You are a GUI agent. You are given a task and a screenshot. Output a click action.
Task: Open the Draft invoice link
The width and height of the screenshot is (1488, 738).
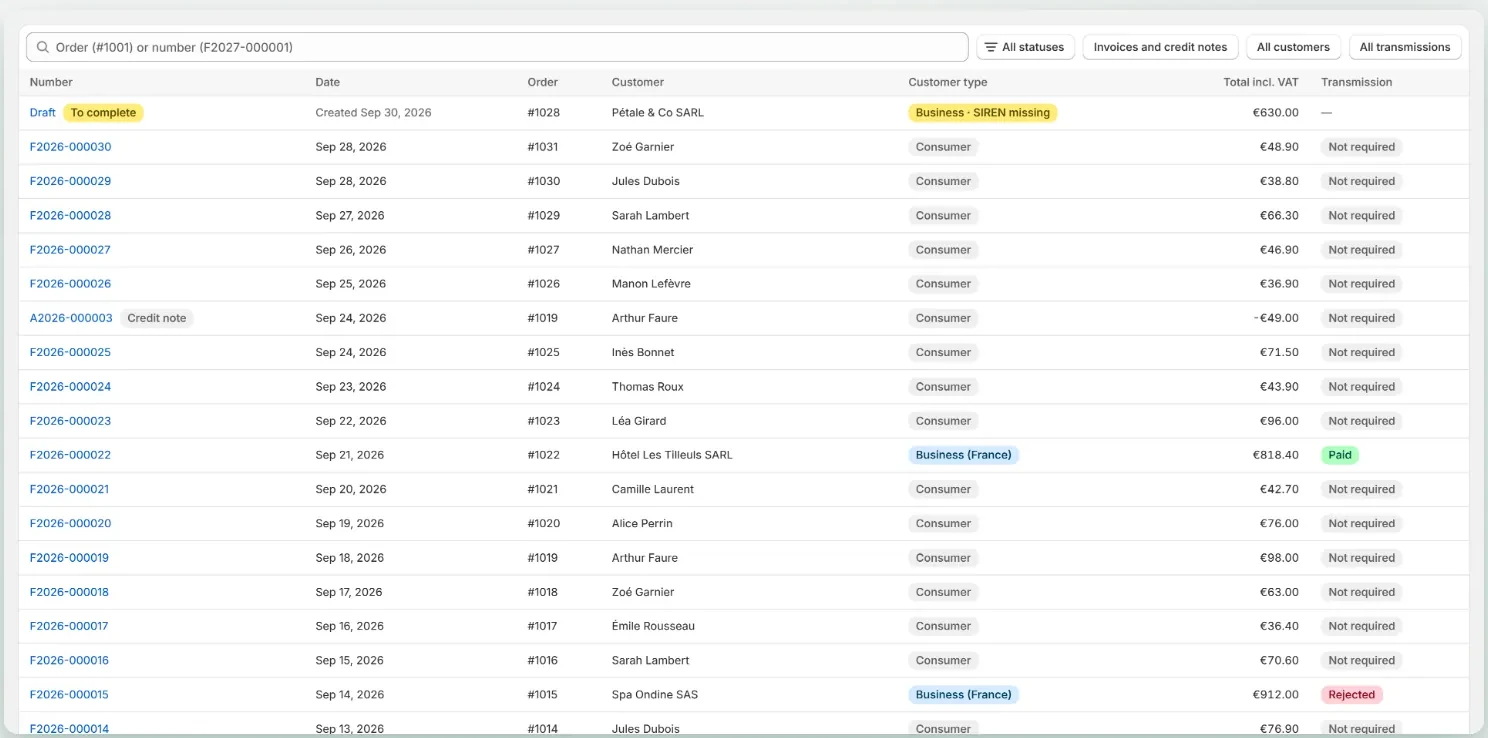pyautogui.click(x=43, y=113)
